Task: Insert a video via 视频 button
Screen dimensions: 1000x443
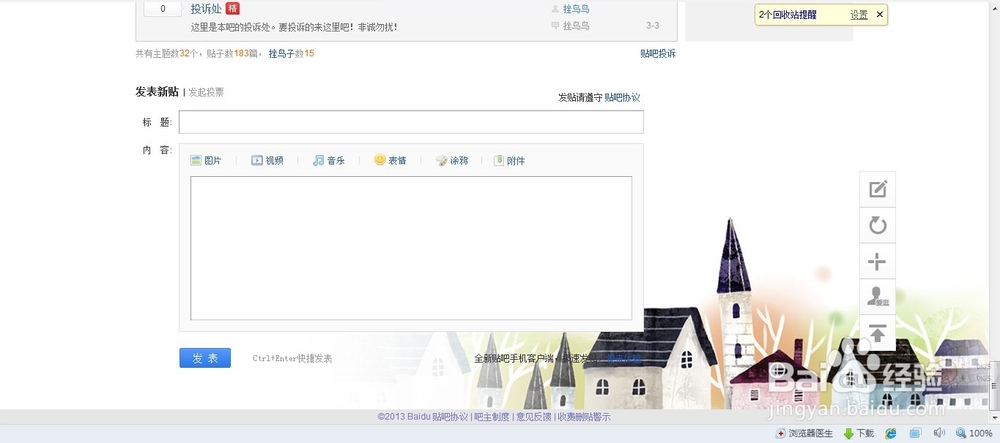Action: (267, 161)
